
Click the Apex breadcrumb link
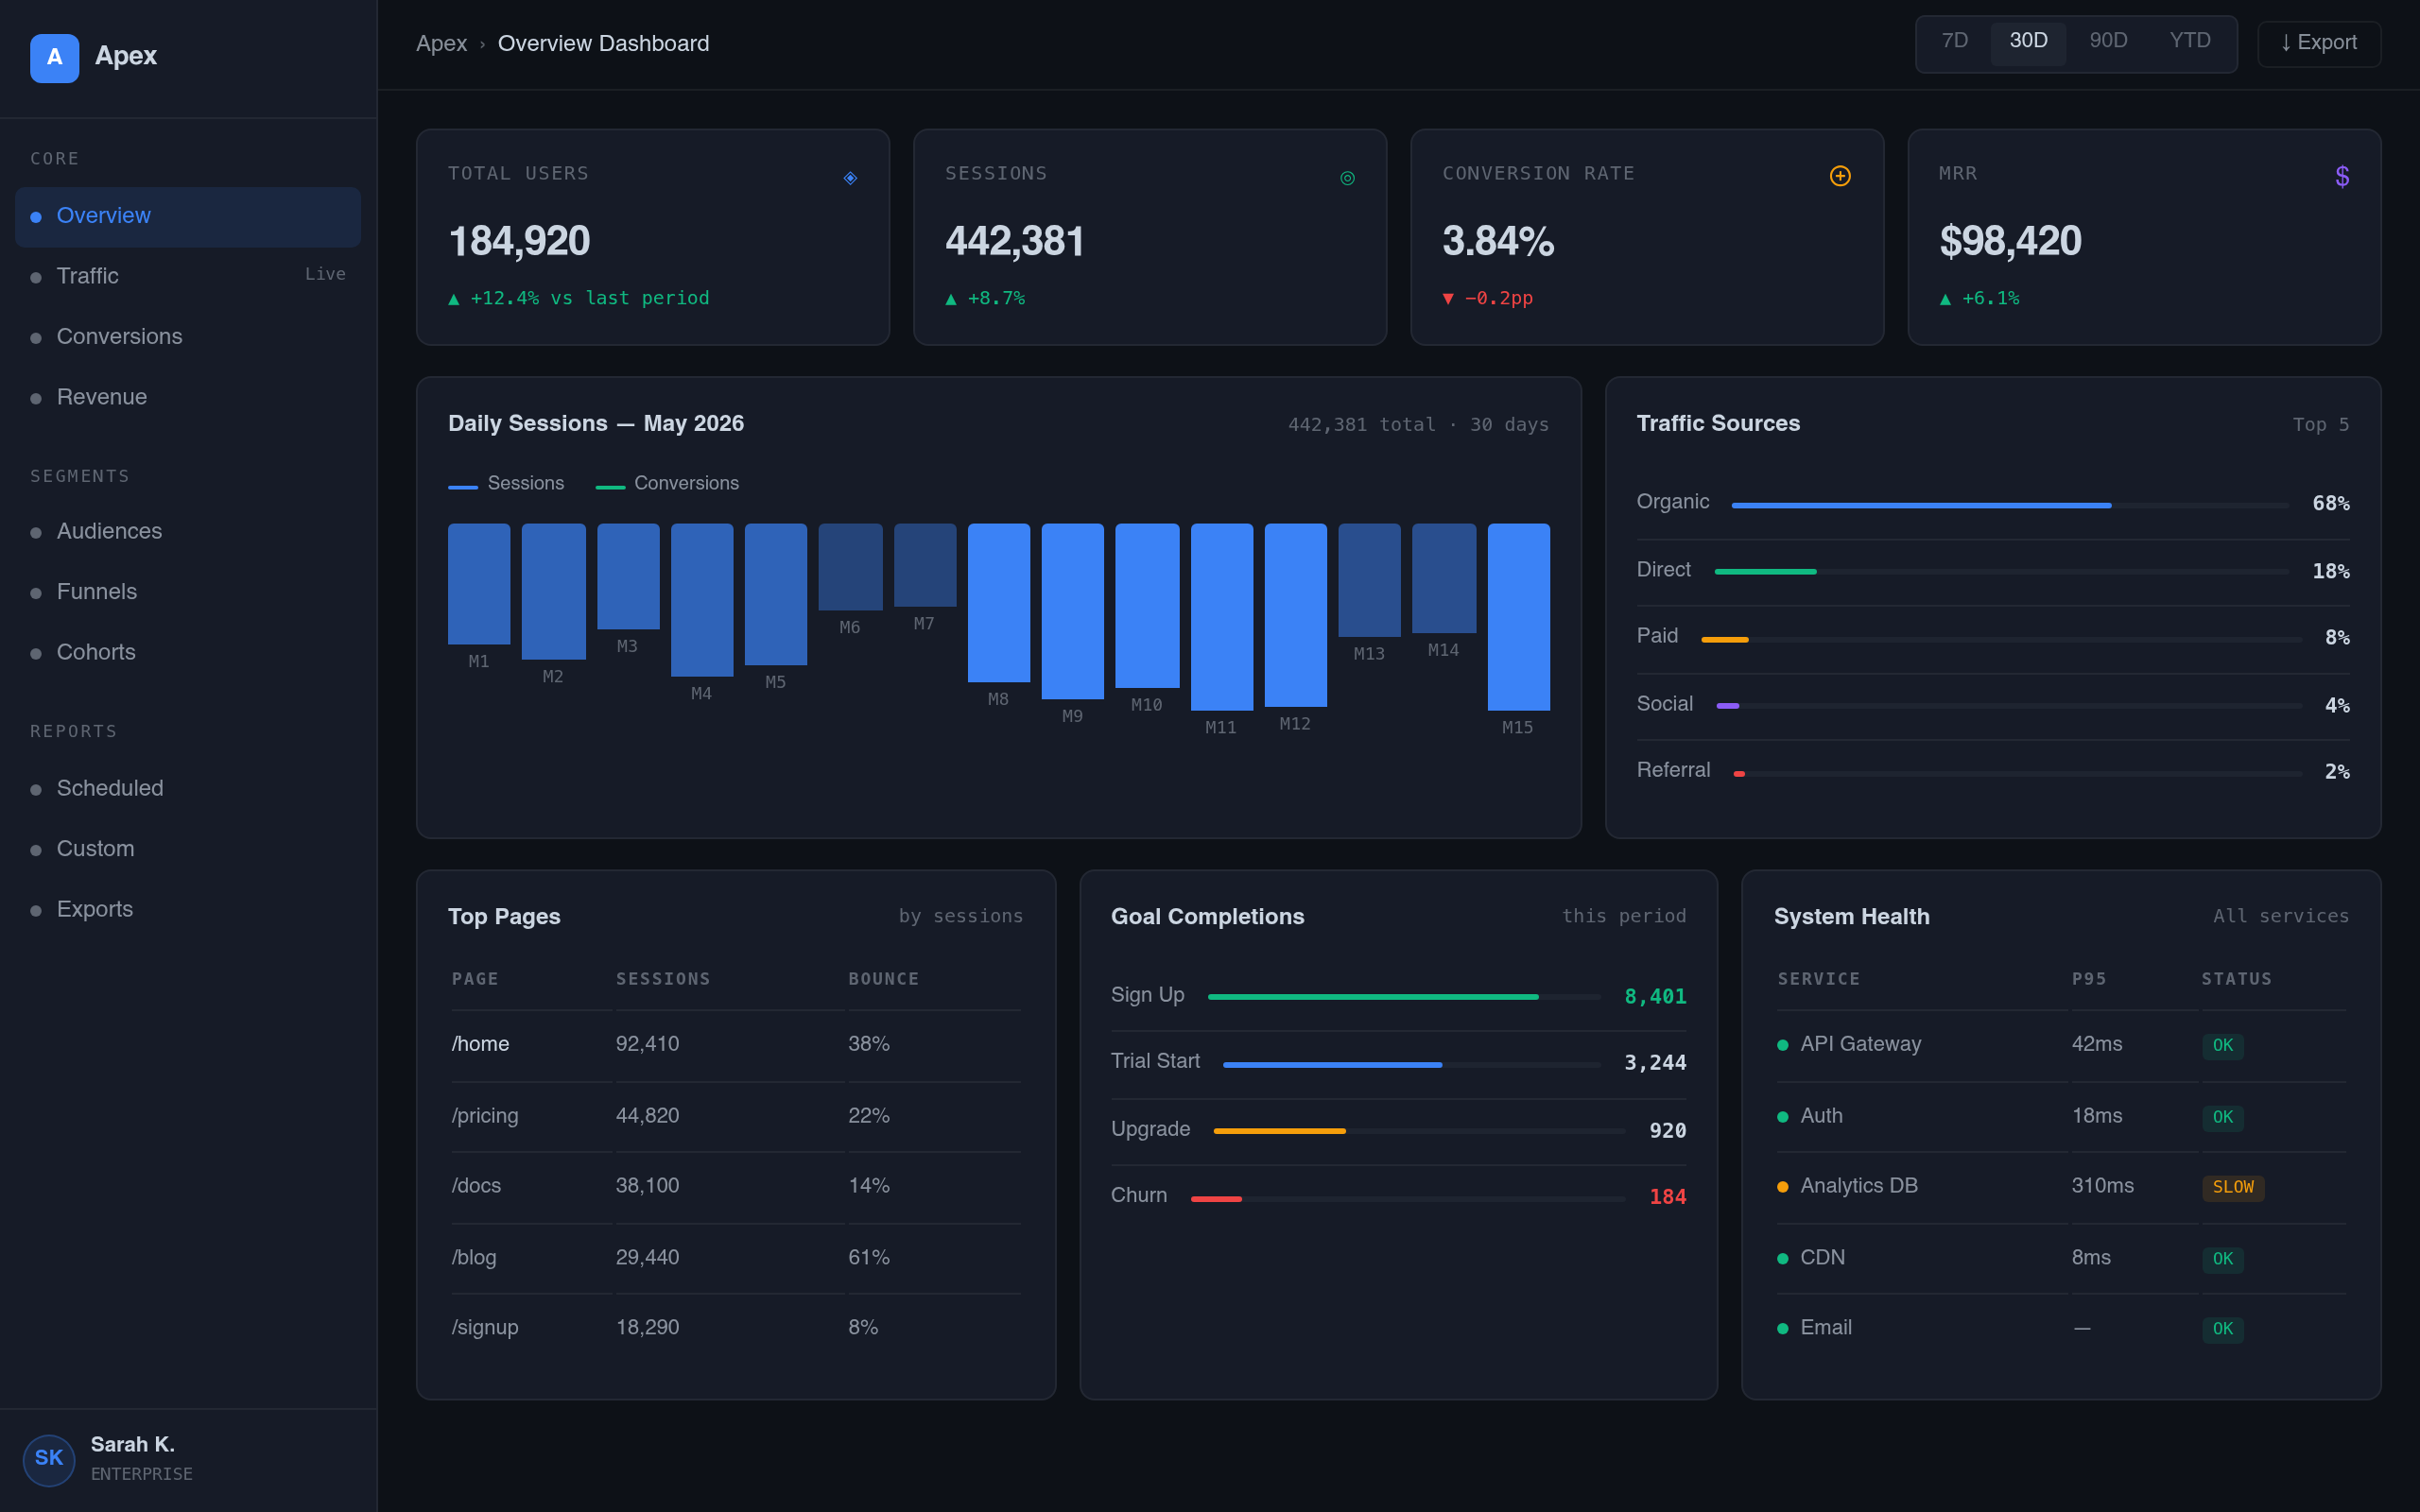[441, 44]
